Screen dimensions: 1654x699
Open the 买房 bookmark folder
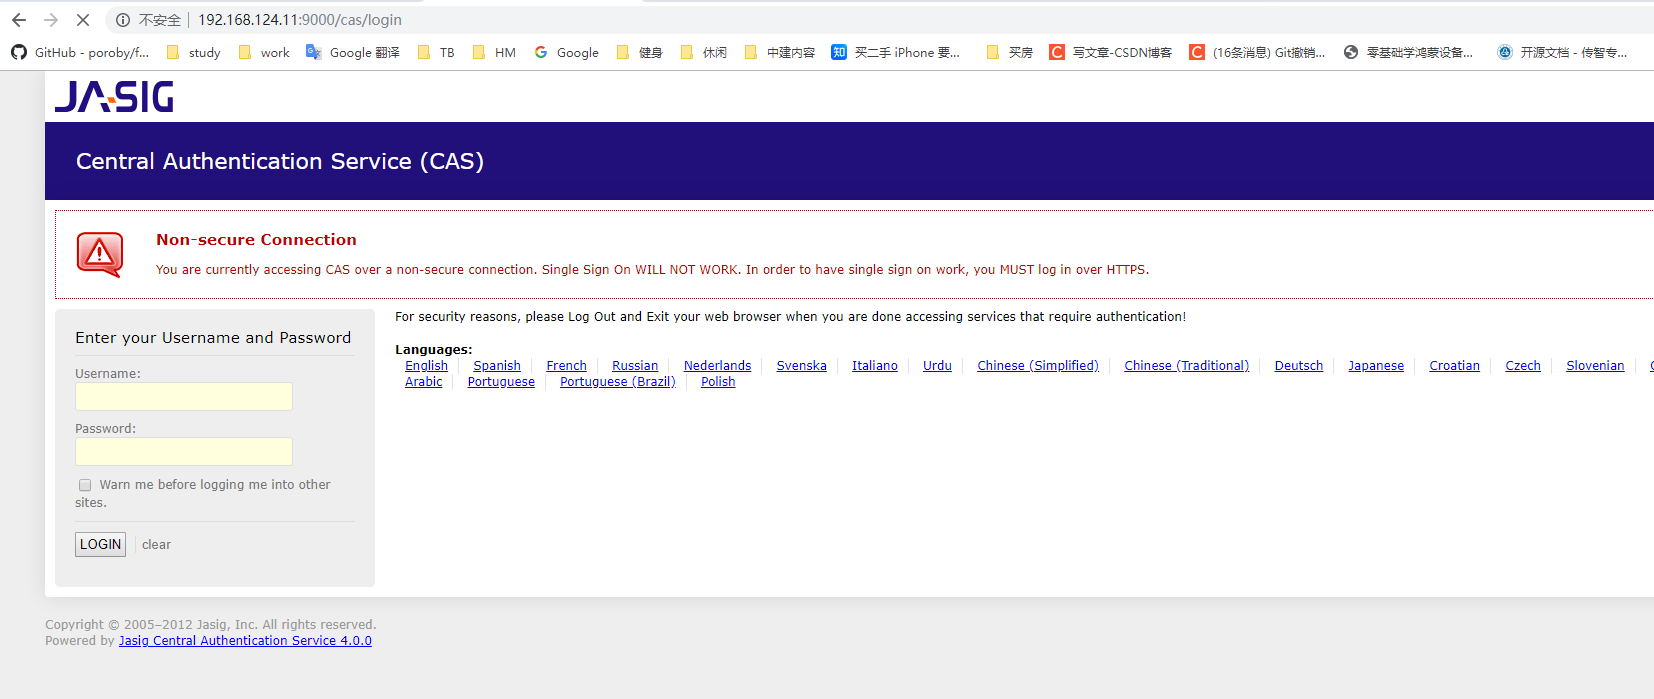pos(1009,52)
